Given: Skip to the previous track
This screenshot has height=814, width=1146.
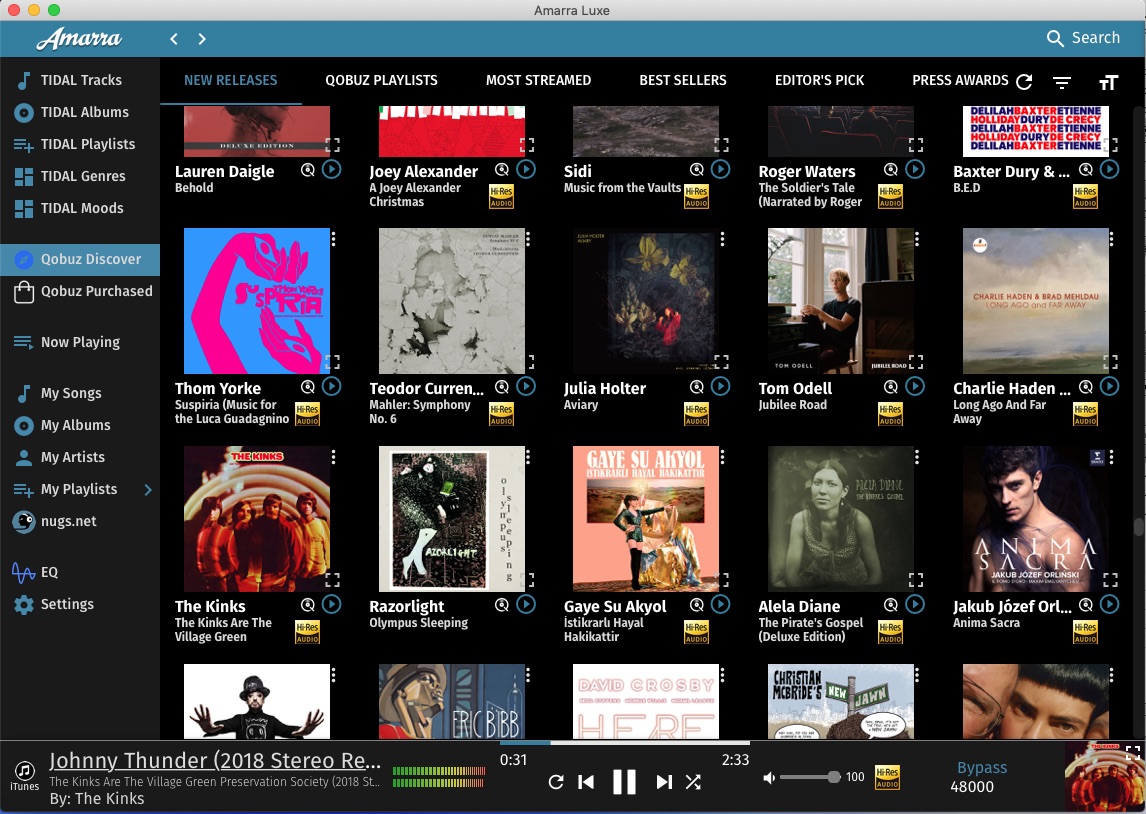Looking at the screenshot, I should click(x=586, y=782).
